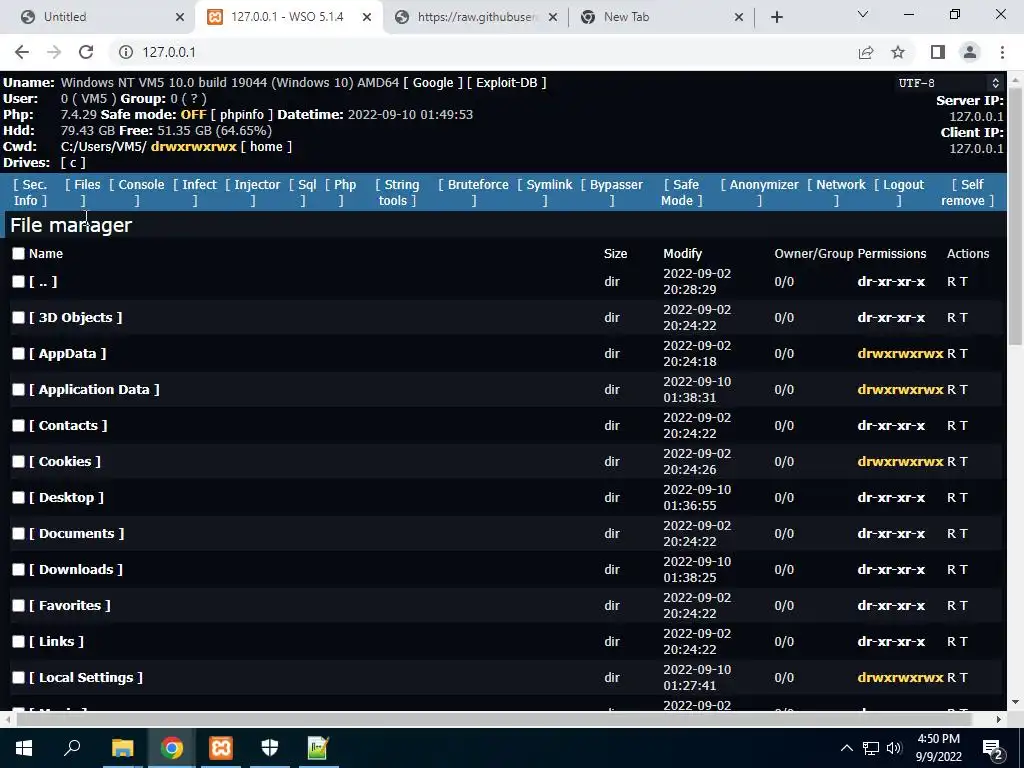Image resolution: width=1024 pixels, height=768 pixels.
Task: Open the browser side panel
Action: pos(938,52)
